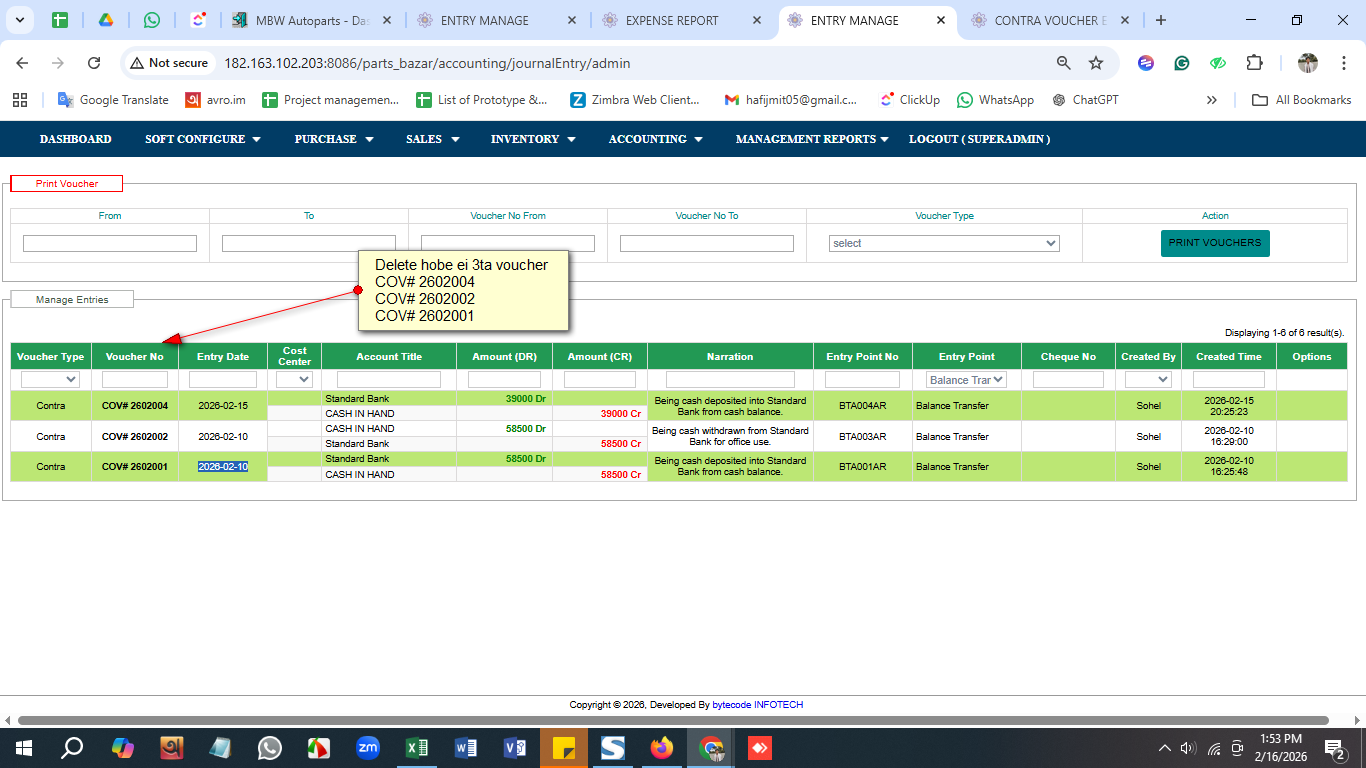Open the Created By filter dropdown
Screen dimensions: 1366x768
click(1148, 380)
